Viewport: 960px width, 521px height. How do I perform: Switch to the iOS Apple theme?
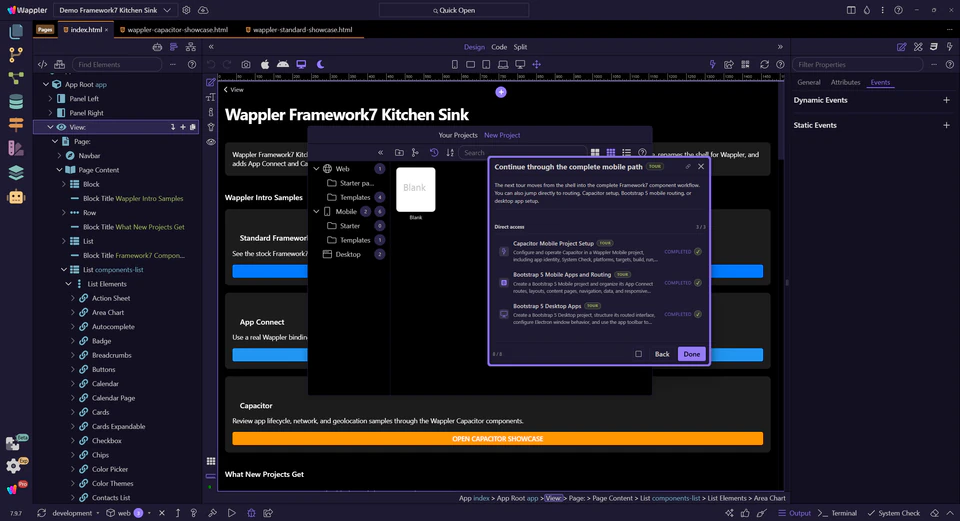265,64
